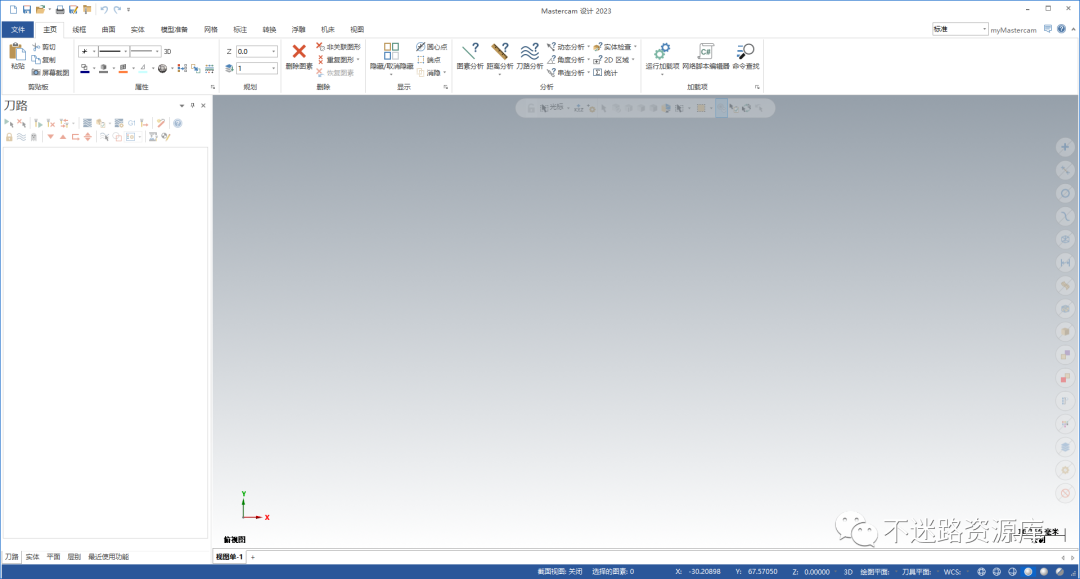1080x579 pixels.
Task: Open the level number 1 dropdown
Action: (x=273, y=68)
